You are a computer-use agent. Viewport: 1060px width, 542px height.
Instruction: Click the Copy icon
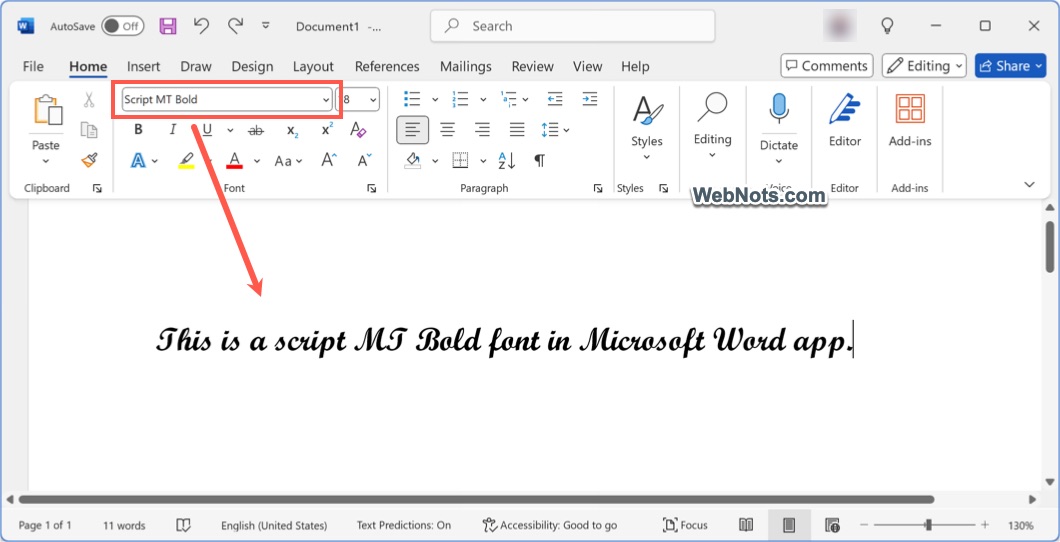pyautogui.click(x=89, y=130)
